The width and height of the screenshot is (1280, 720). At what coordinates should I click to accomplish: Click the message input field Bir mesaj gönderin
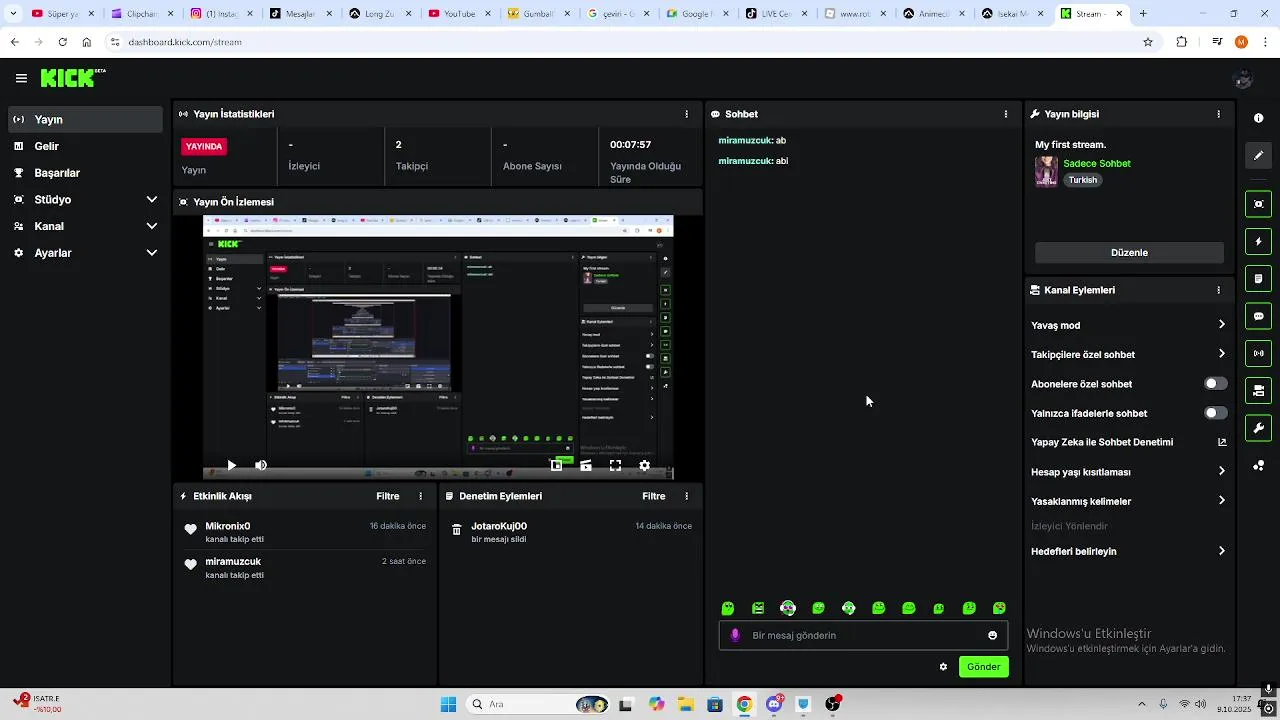tap(864, 635)
